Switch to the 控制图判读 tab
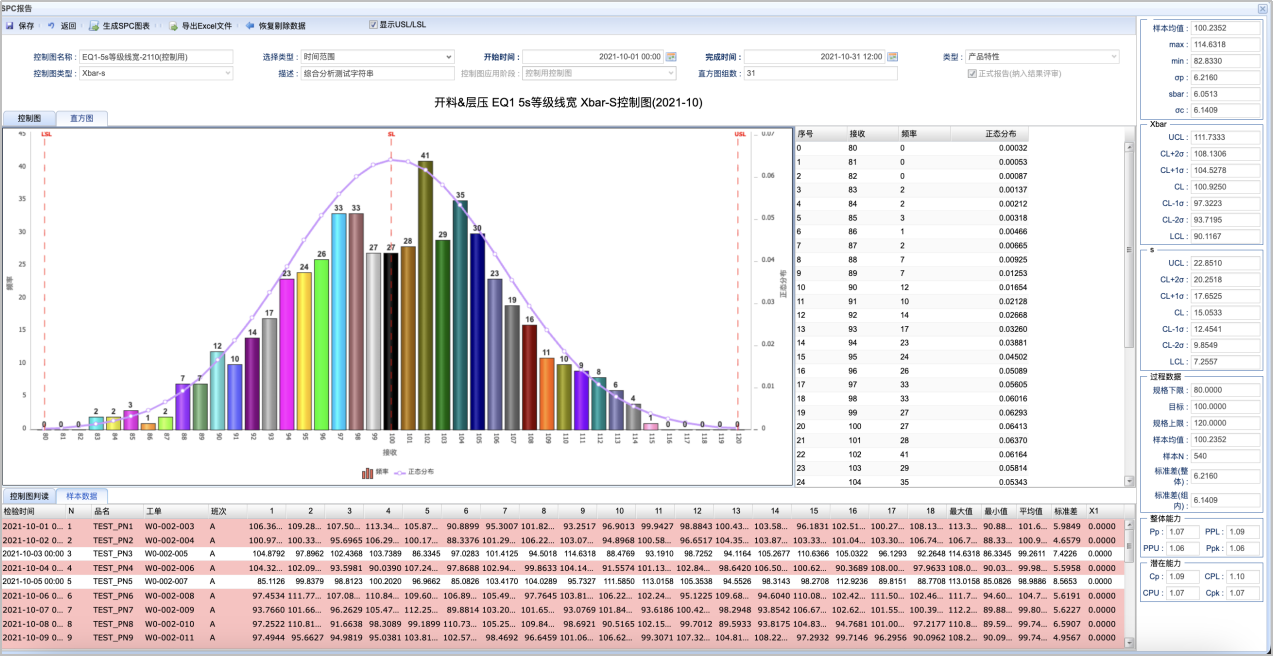 (x=28, y=495)
